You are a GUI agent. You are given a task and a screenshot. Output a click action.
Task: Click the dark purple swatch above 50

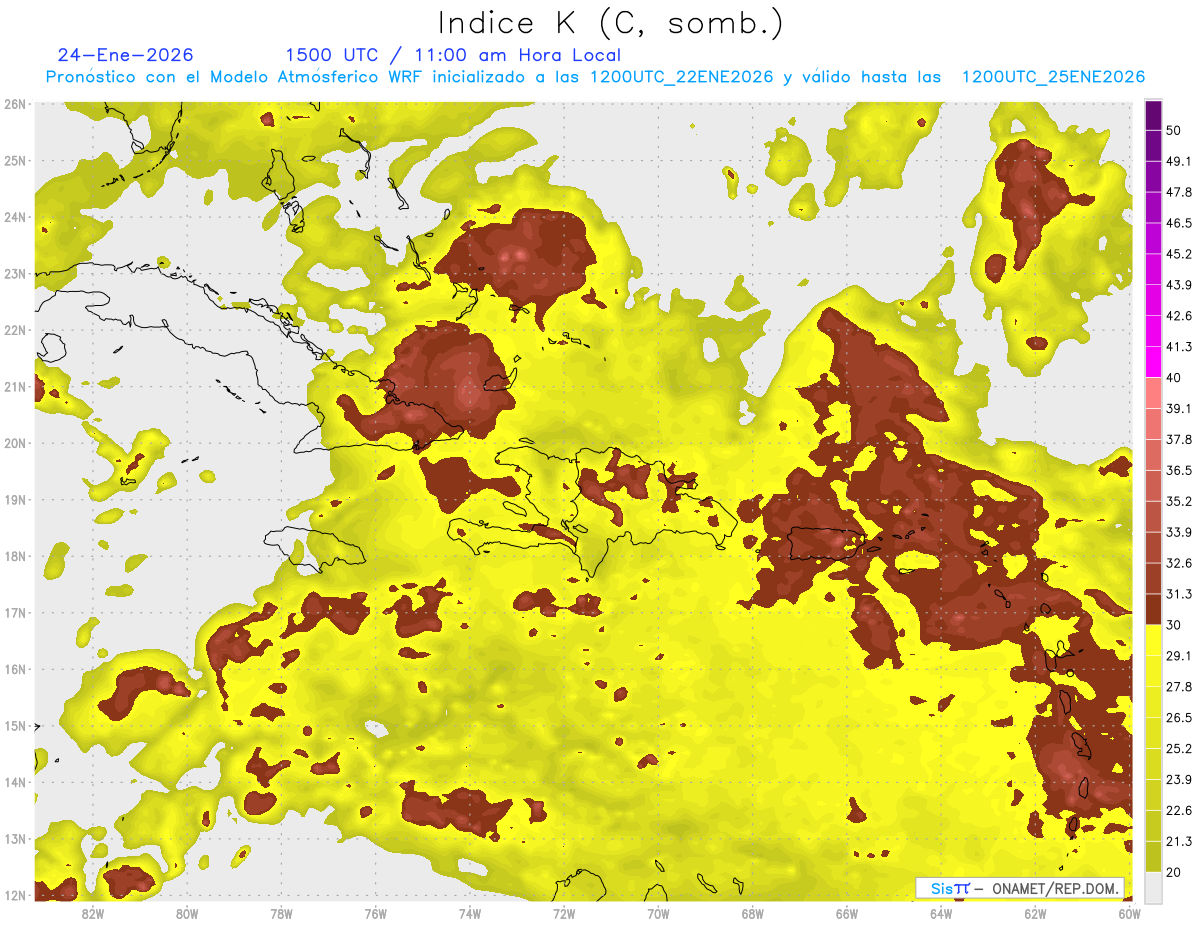[x=1153, y=115]
